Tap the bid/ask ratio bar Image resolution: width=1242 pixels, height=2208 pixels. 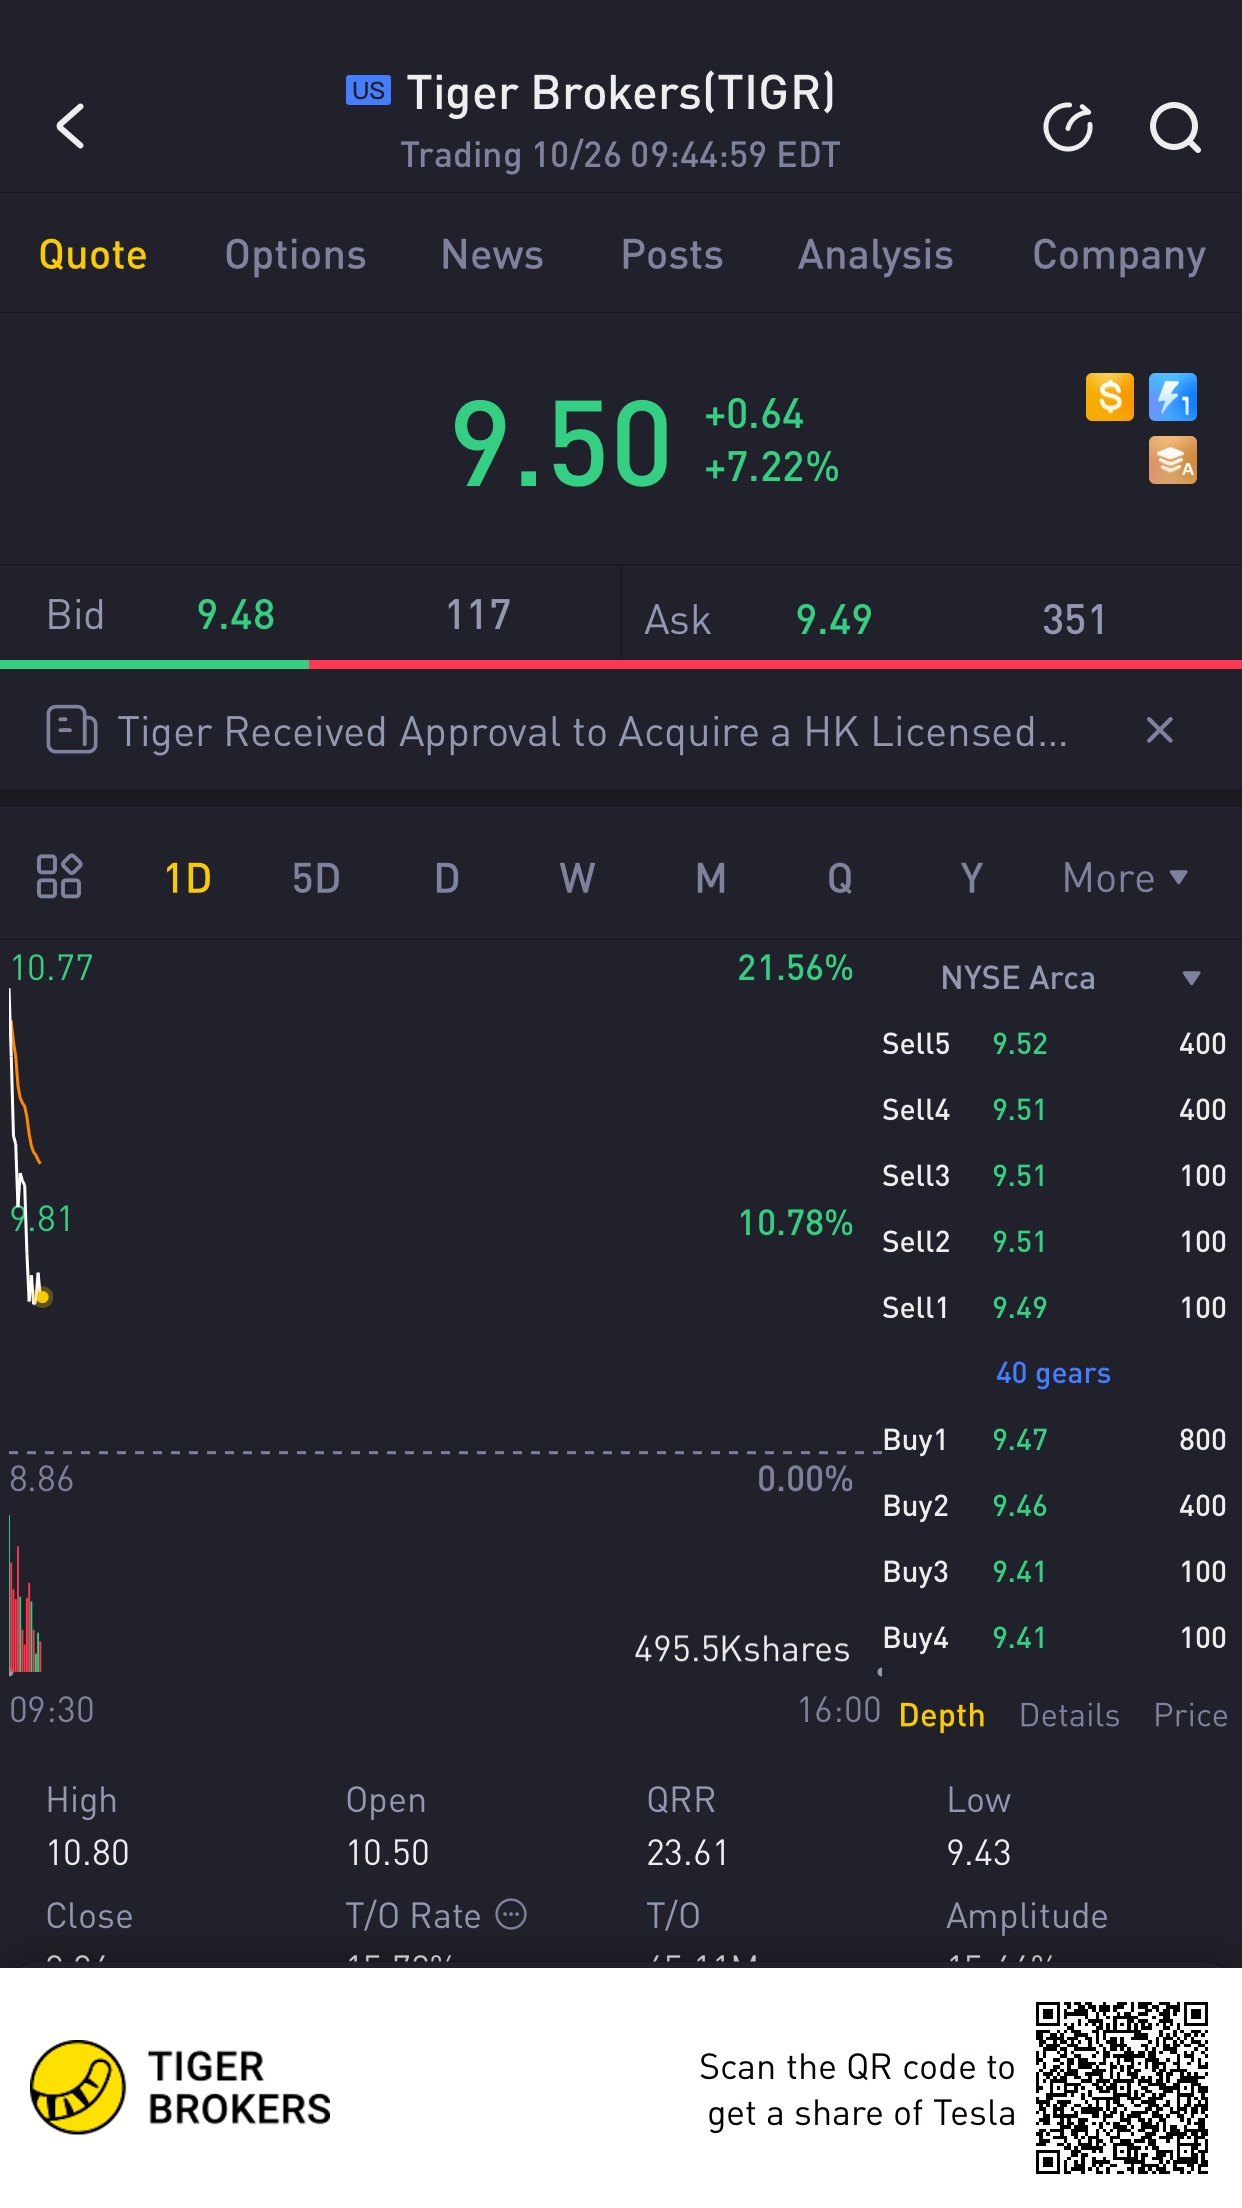(621, 664)
